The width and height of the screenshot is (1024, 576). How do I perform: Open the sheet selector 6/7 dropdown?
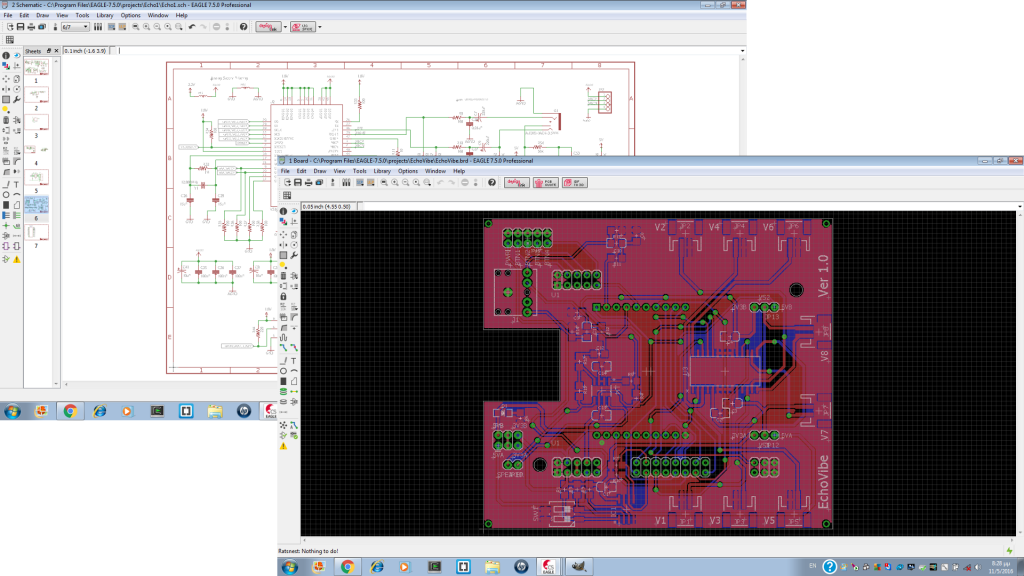coord(86,27)
